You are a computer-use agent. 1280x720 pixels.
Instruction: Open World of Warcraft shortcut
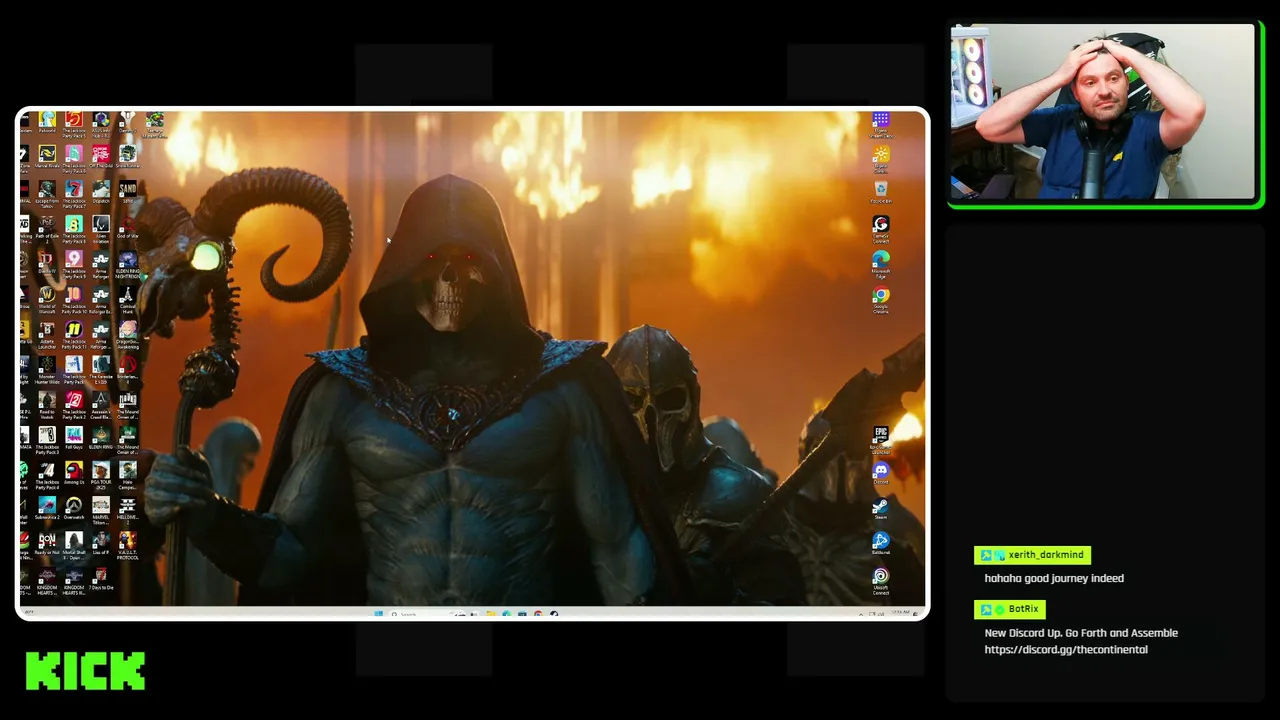(47, 299)
